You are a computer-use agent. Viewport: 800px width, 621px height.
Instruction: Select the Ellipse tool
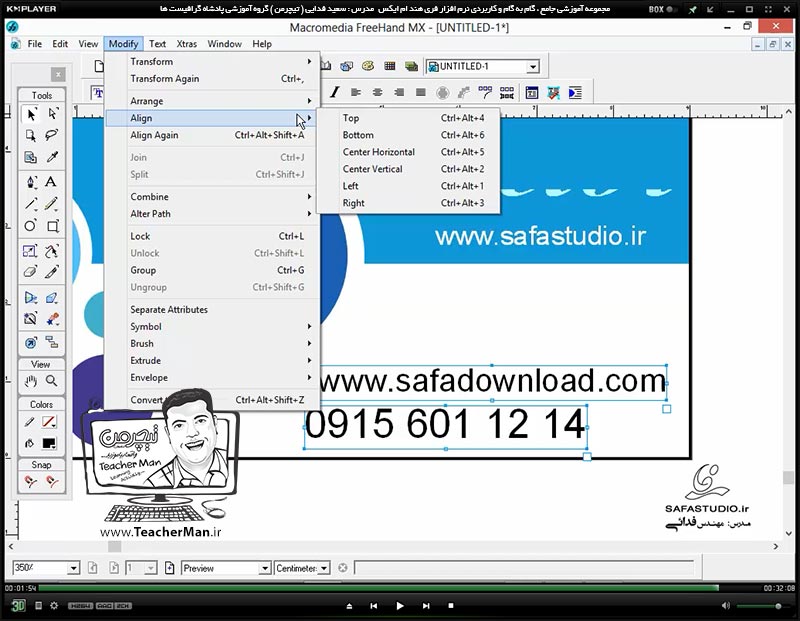(x=31, y=226)
